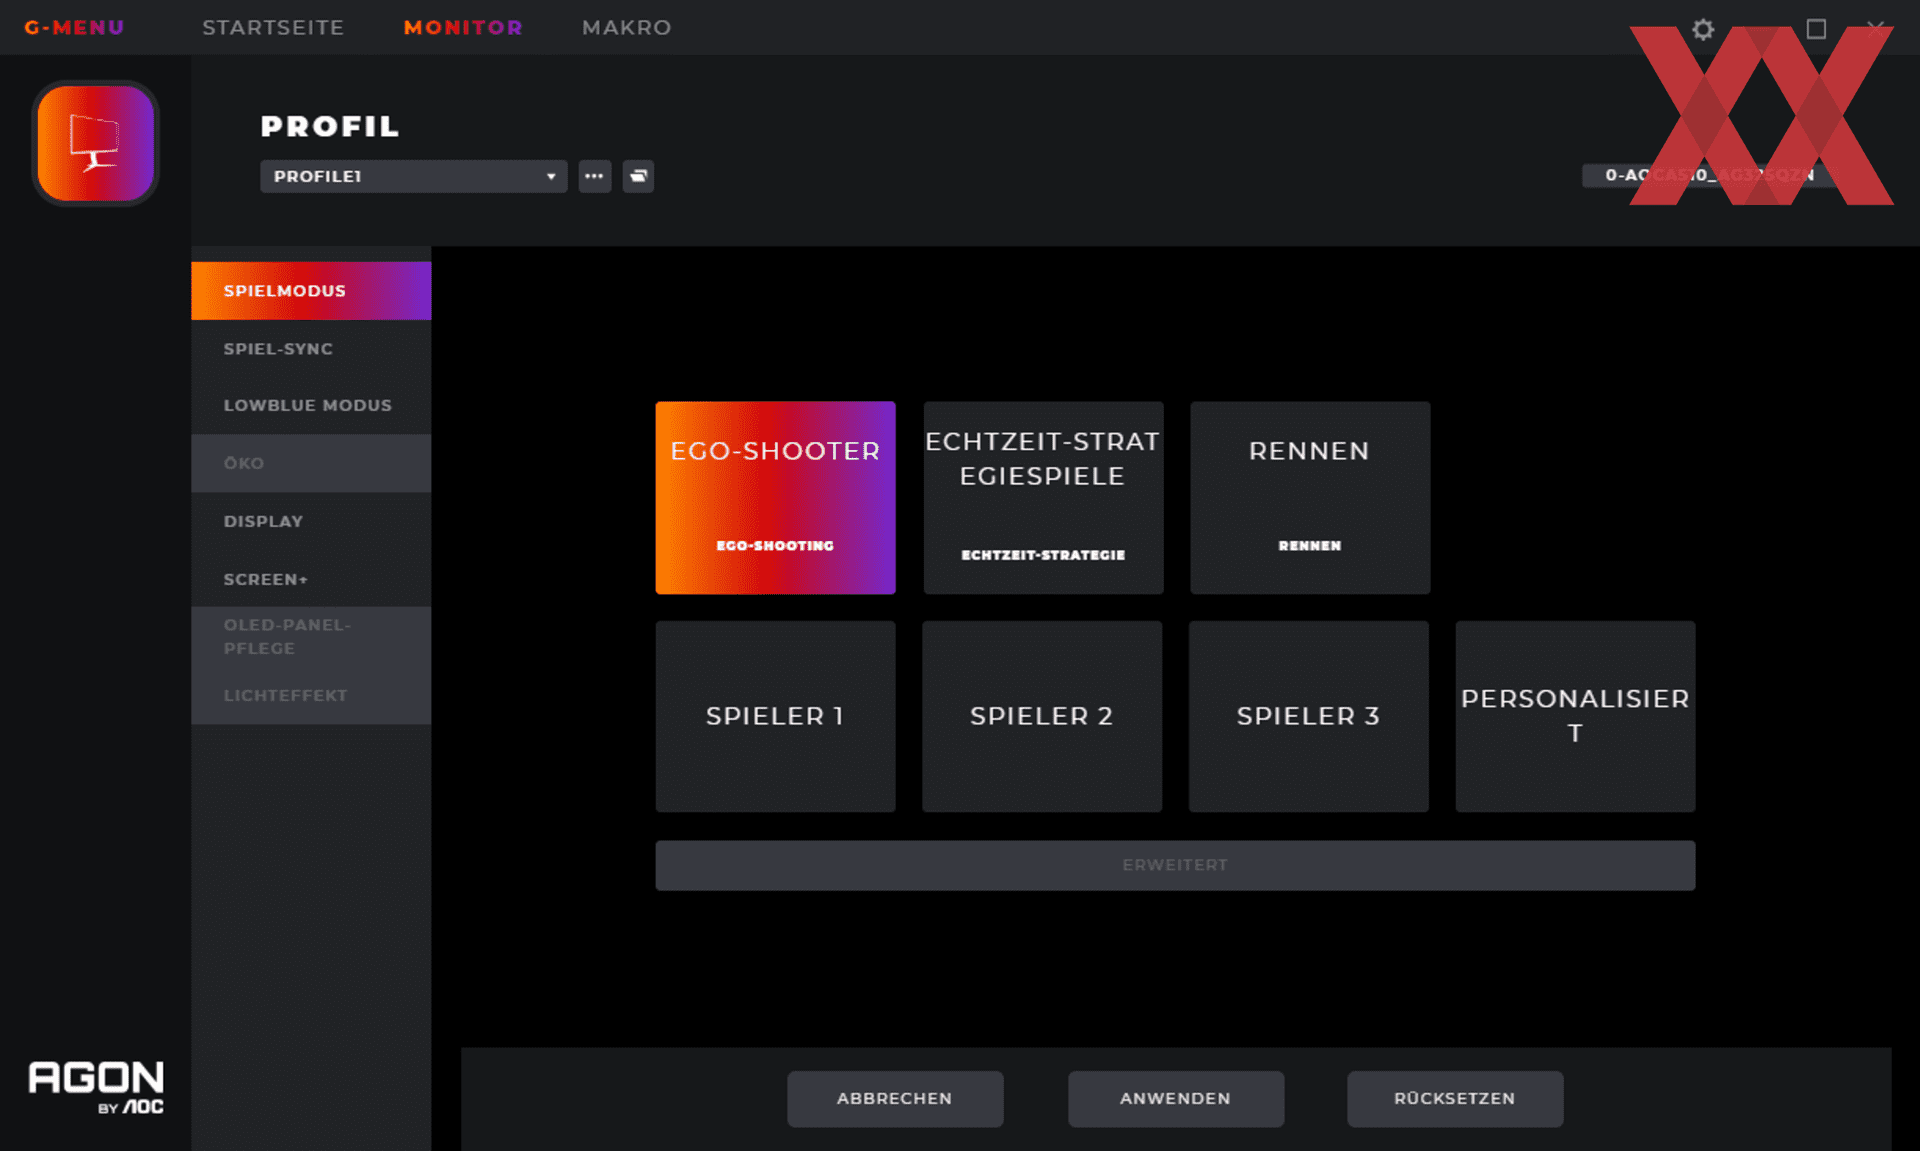Select the Echtzeit-Strategiespiele mode tile
This screenshot has height=1151, width=1920.
click(x=1043, y=497)
